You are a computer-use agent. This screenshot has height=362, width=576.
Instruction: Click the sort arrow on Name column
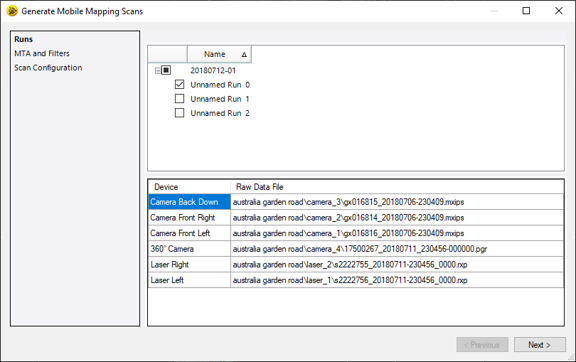(x=244, y=54)
